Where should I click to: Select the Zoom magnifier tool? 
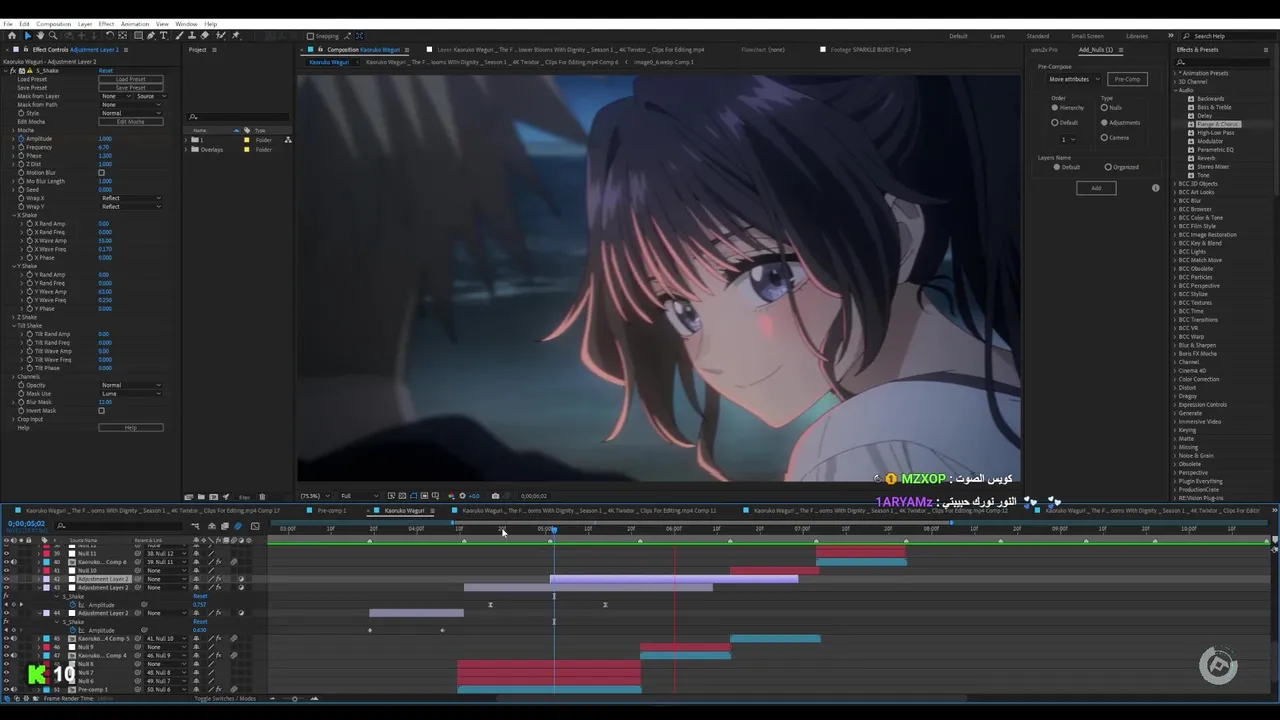[x=53, y=36]
